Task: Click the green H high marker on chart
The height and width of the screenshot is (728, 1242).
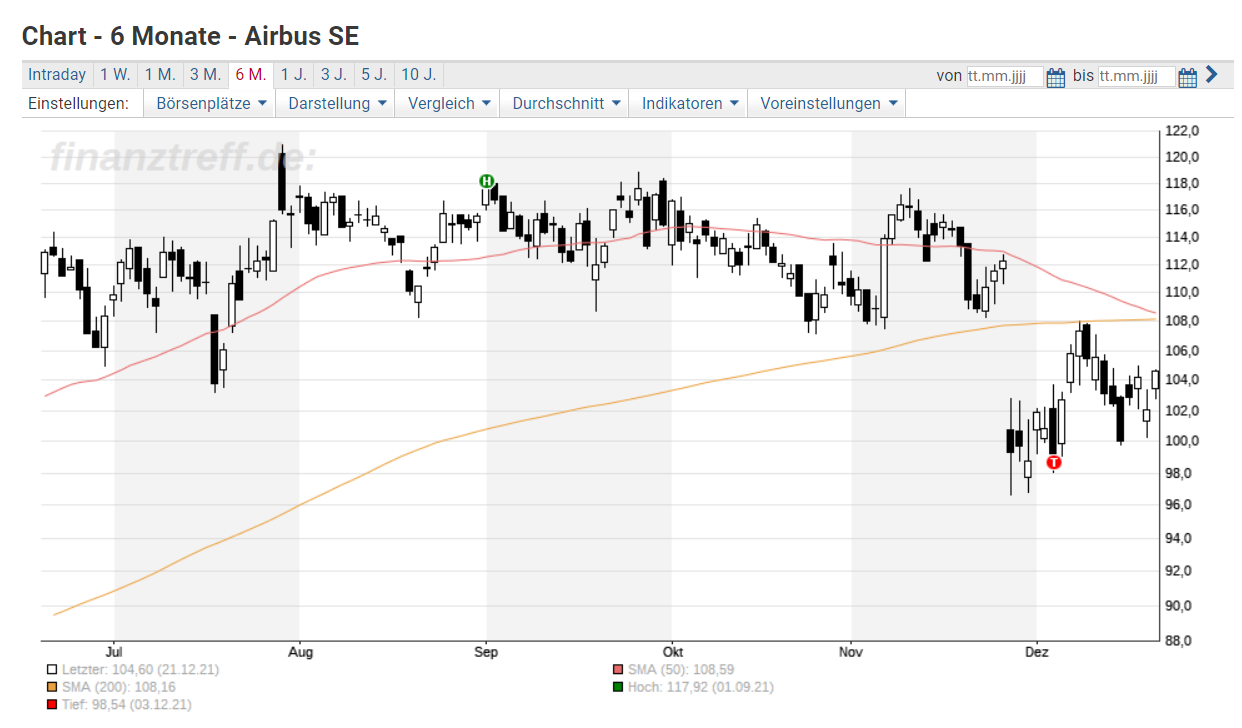Action: pos(486,181)
